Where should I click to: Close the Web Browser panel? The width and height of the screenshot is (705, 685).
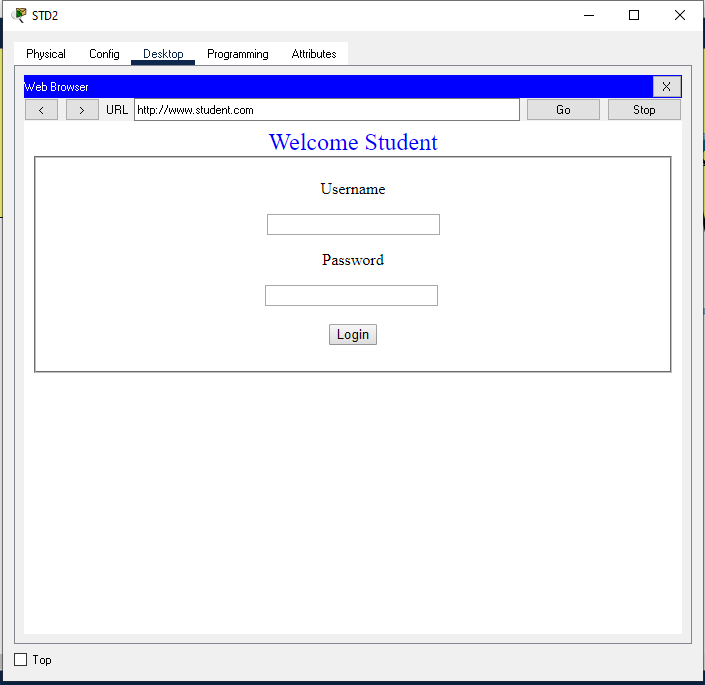[x=666, y=87]
